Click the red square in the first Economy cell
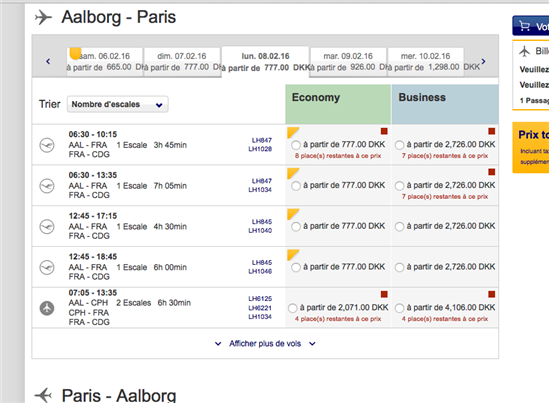This screenshot has width=549, height=403. tap(384, 131)
